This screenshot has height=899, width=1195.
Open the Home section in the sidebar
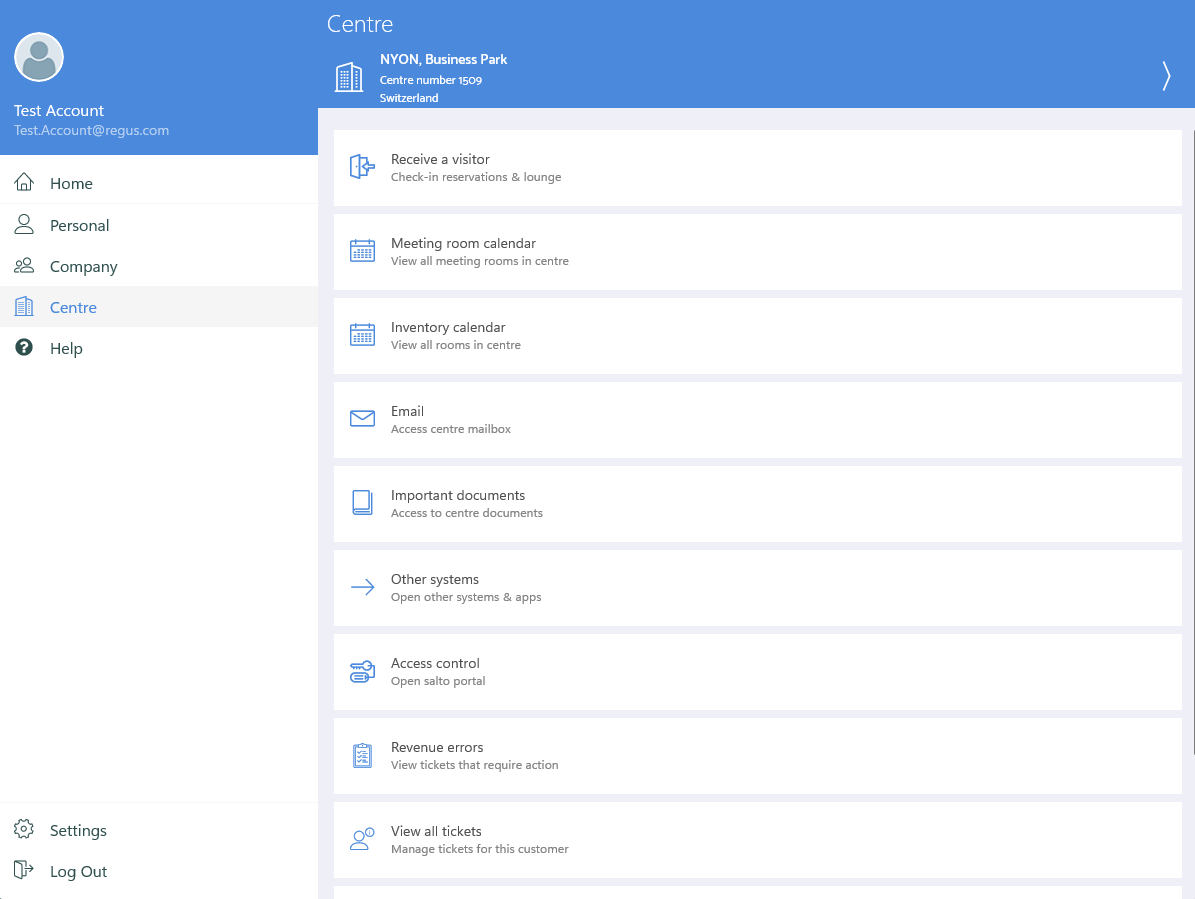point(71,183)
